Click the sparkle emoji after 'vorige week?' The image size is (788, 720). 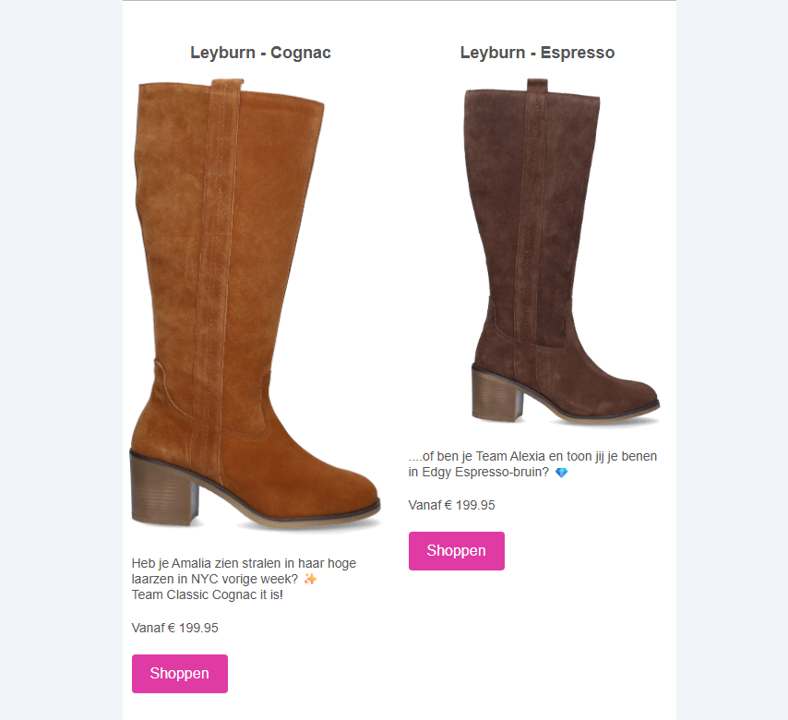point(311,579)
